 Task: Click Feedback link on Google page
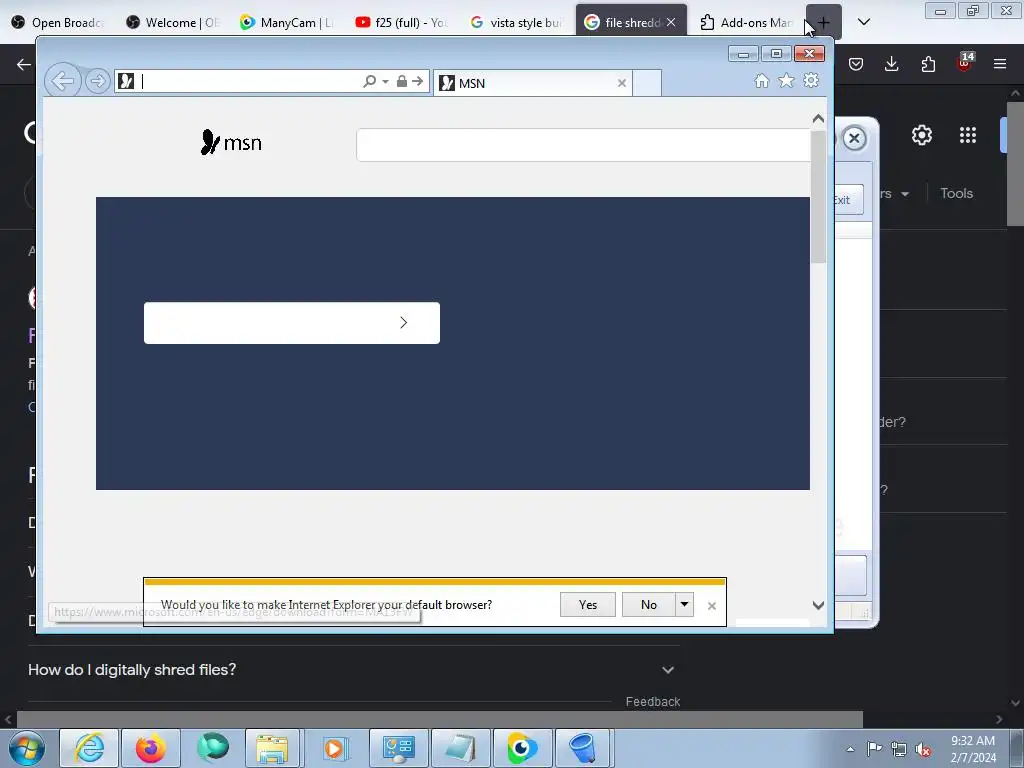[653, 701]
